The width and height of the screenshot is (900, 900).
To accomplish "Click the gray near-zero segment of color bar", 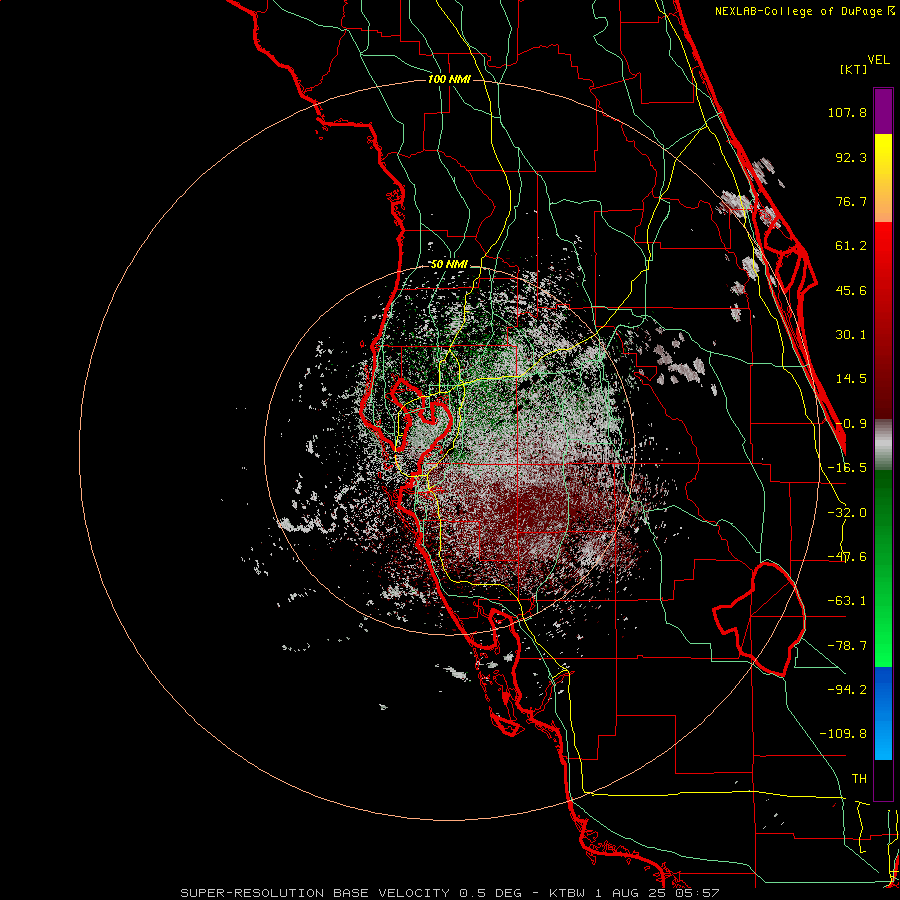I will (x=883, y=445).
